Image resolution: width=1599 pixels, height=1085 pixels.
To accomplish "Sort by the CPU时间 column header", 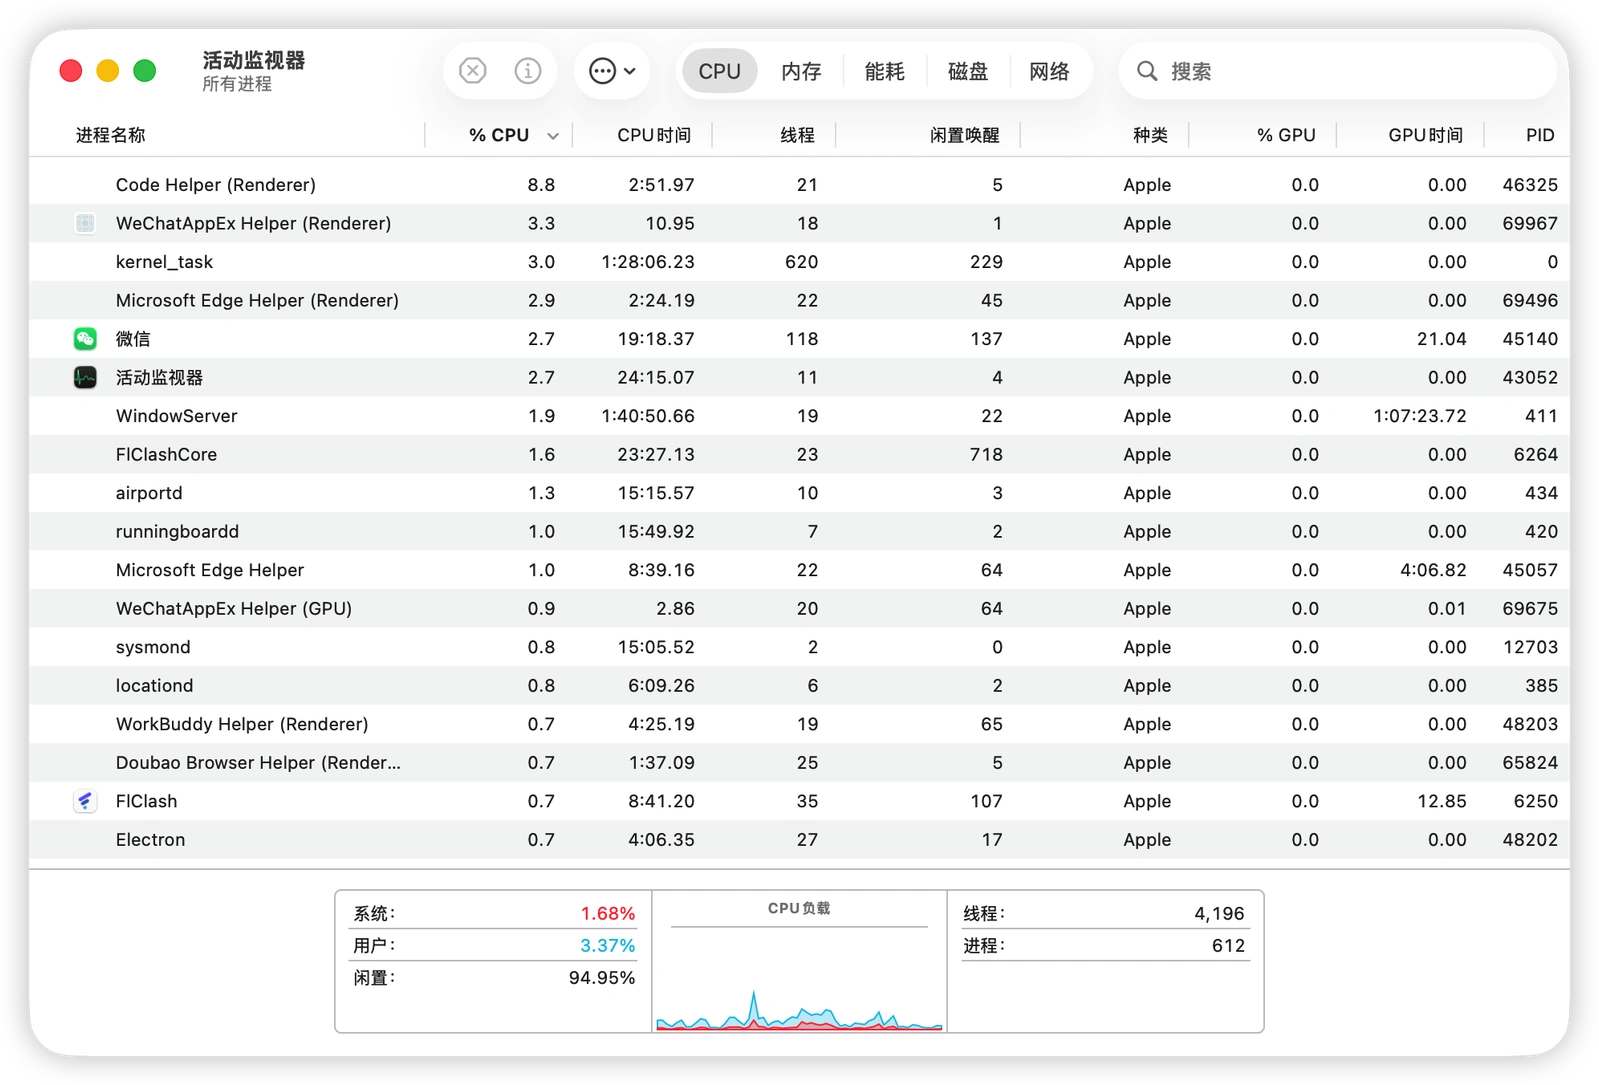I will click(654, 135).
